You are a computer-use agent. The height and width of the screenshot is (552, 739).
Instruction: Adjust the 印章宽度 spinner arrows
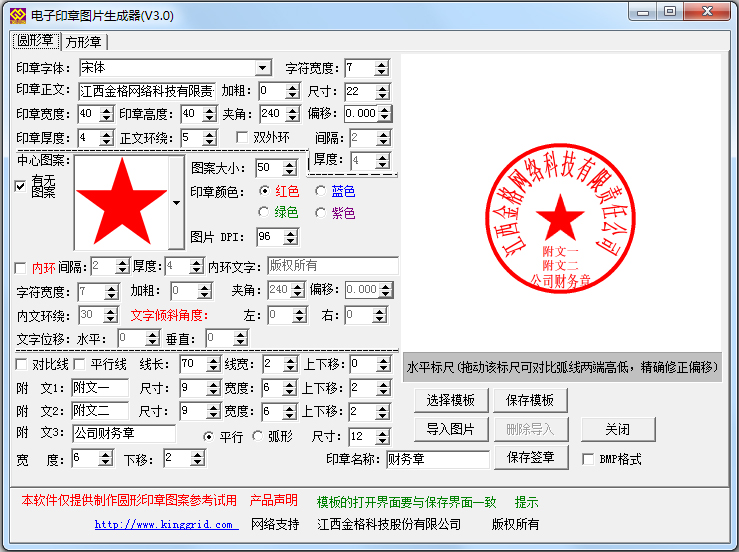click(x=107, y=114)
